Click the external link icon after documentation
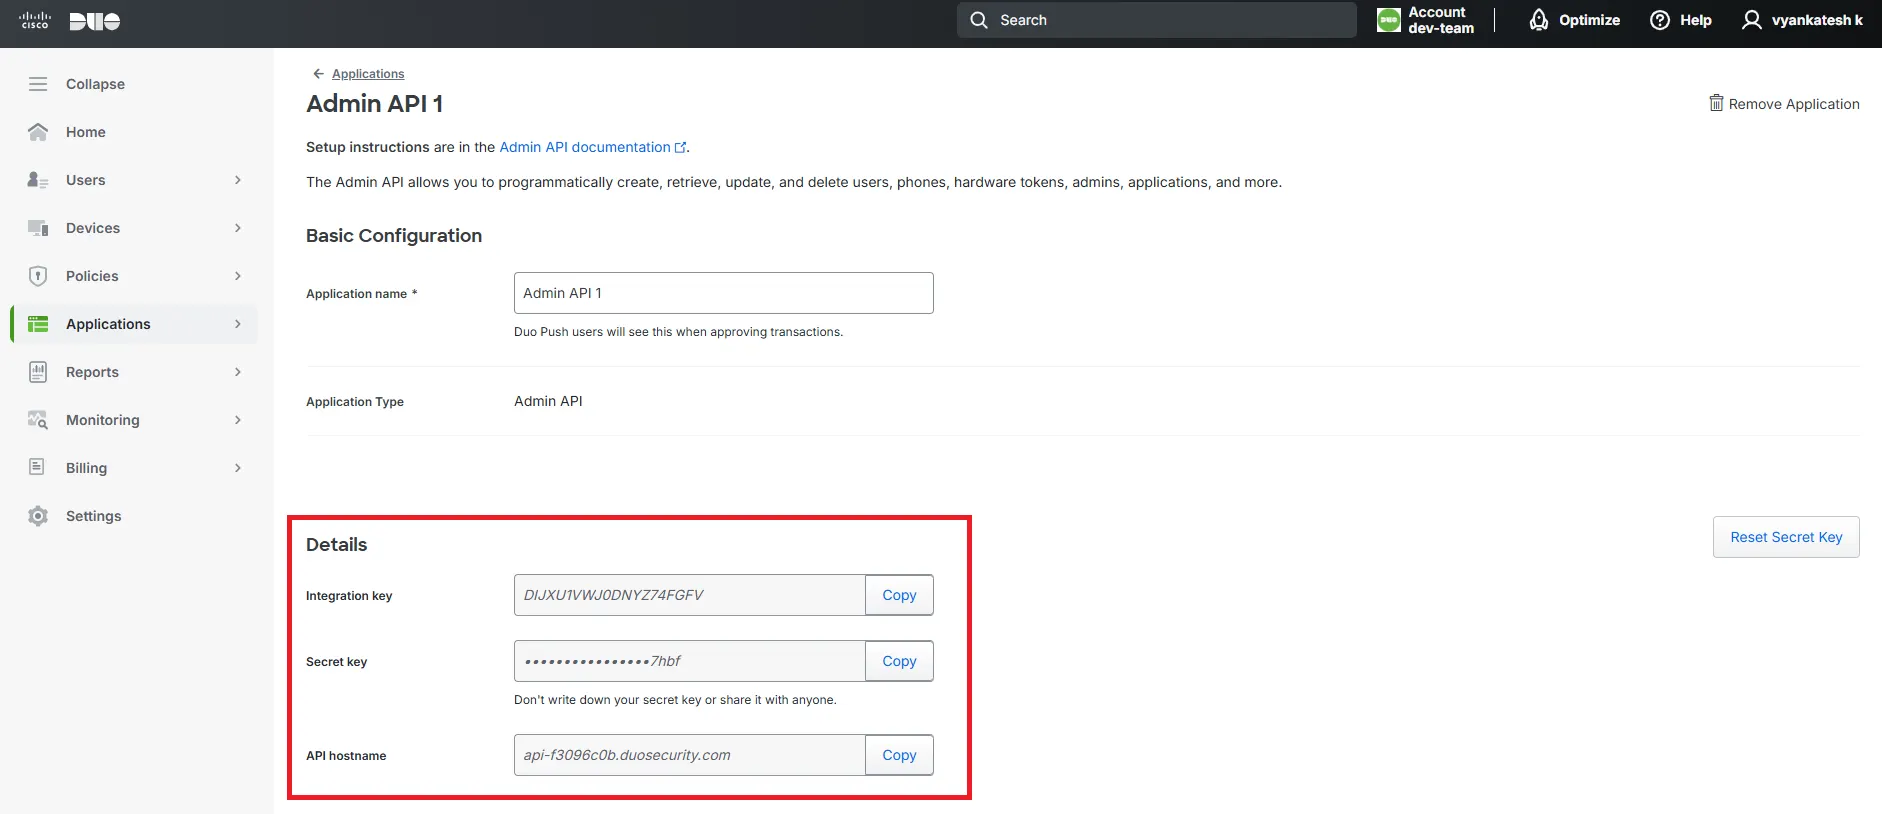This screenshot has height=814, width=1882. coord(681,147)
